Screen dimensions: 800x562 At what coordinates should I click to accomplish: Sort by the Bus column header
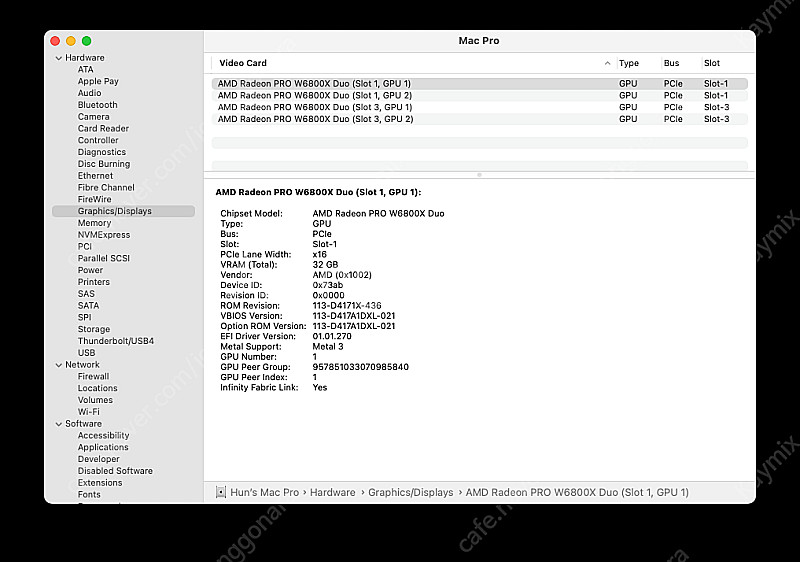[x=671, y=63]
